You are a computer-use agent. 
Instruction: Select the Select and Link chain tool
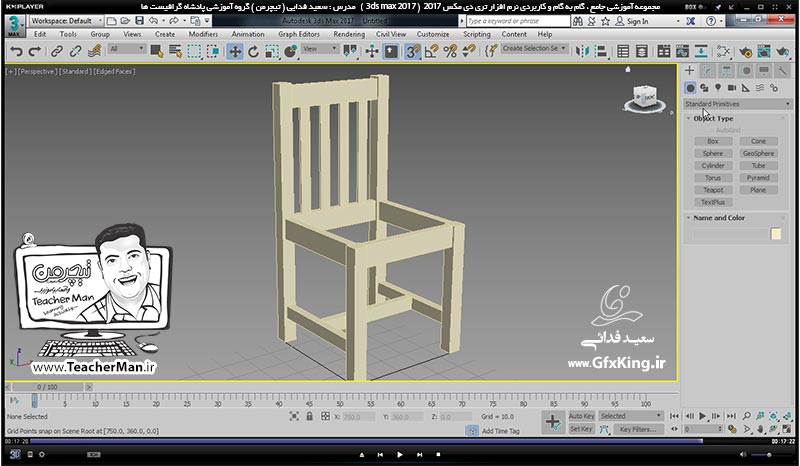(56, 51)
